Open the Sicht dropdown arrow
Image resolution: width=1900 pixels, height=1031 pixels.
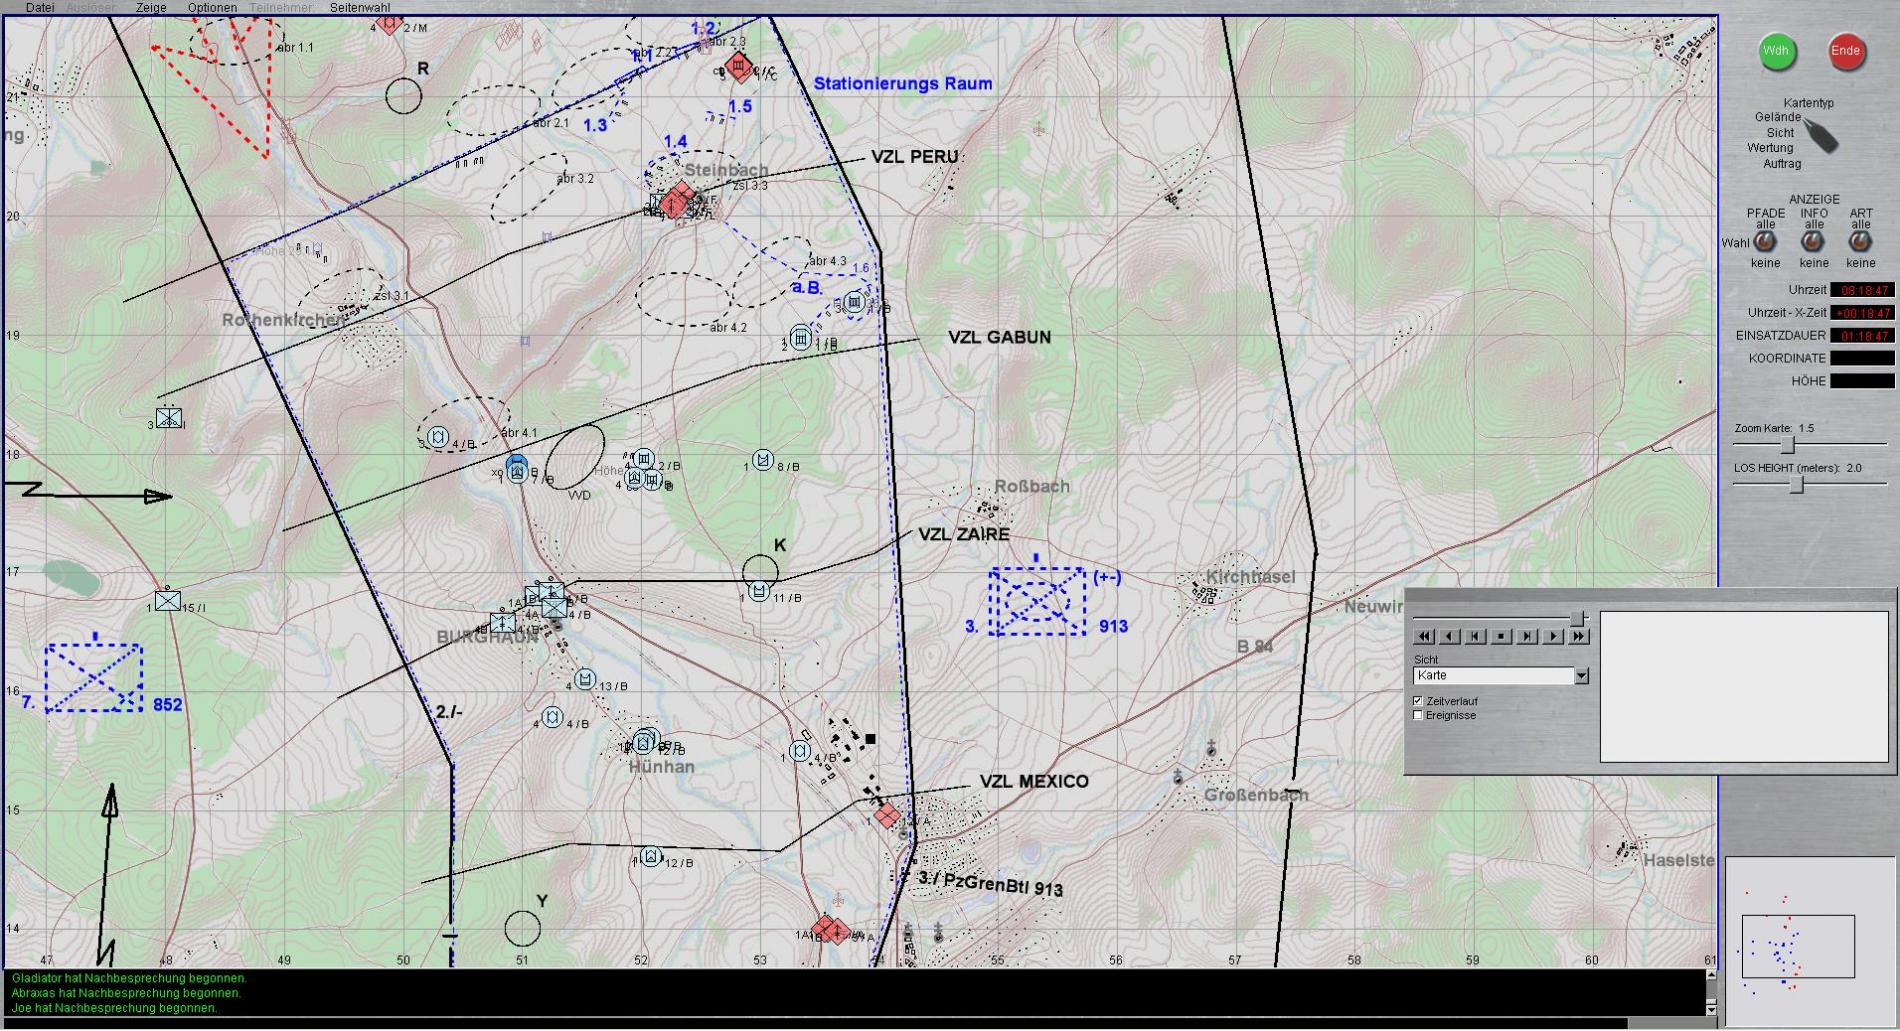(x=1581, y=676)
